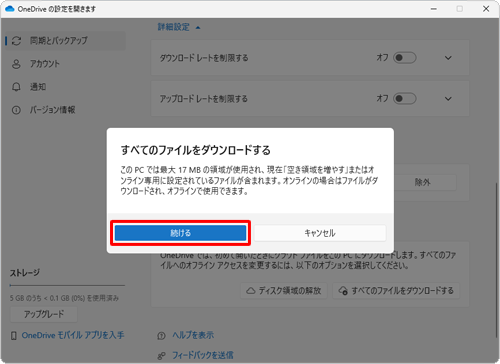Image resolution: width=500 pixels, height=364 pixels.
Task: Click the account person icon
Action: point(16,64)
